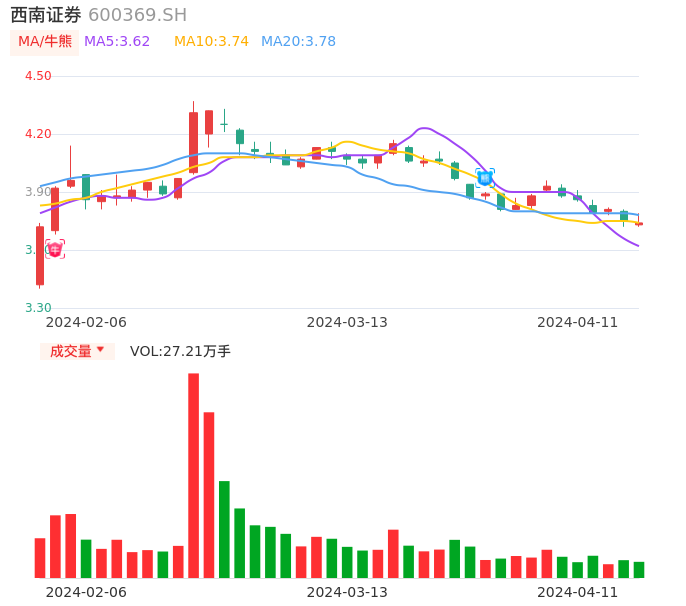Click the VOL:27.21万手 volume label
The image size is (686, 606).
pos(180,351)
